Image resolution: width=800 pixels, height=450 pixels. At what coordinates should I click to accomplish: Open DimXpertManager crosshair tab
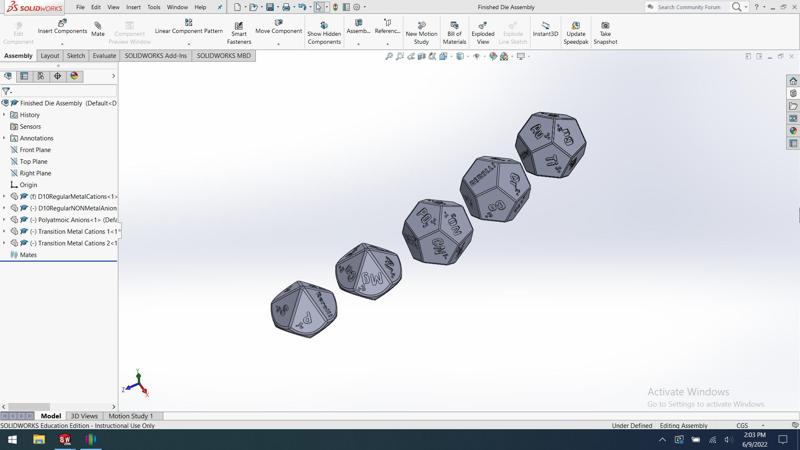click(x=57, y=76)
